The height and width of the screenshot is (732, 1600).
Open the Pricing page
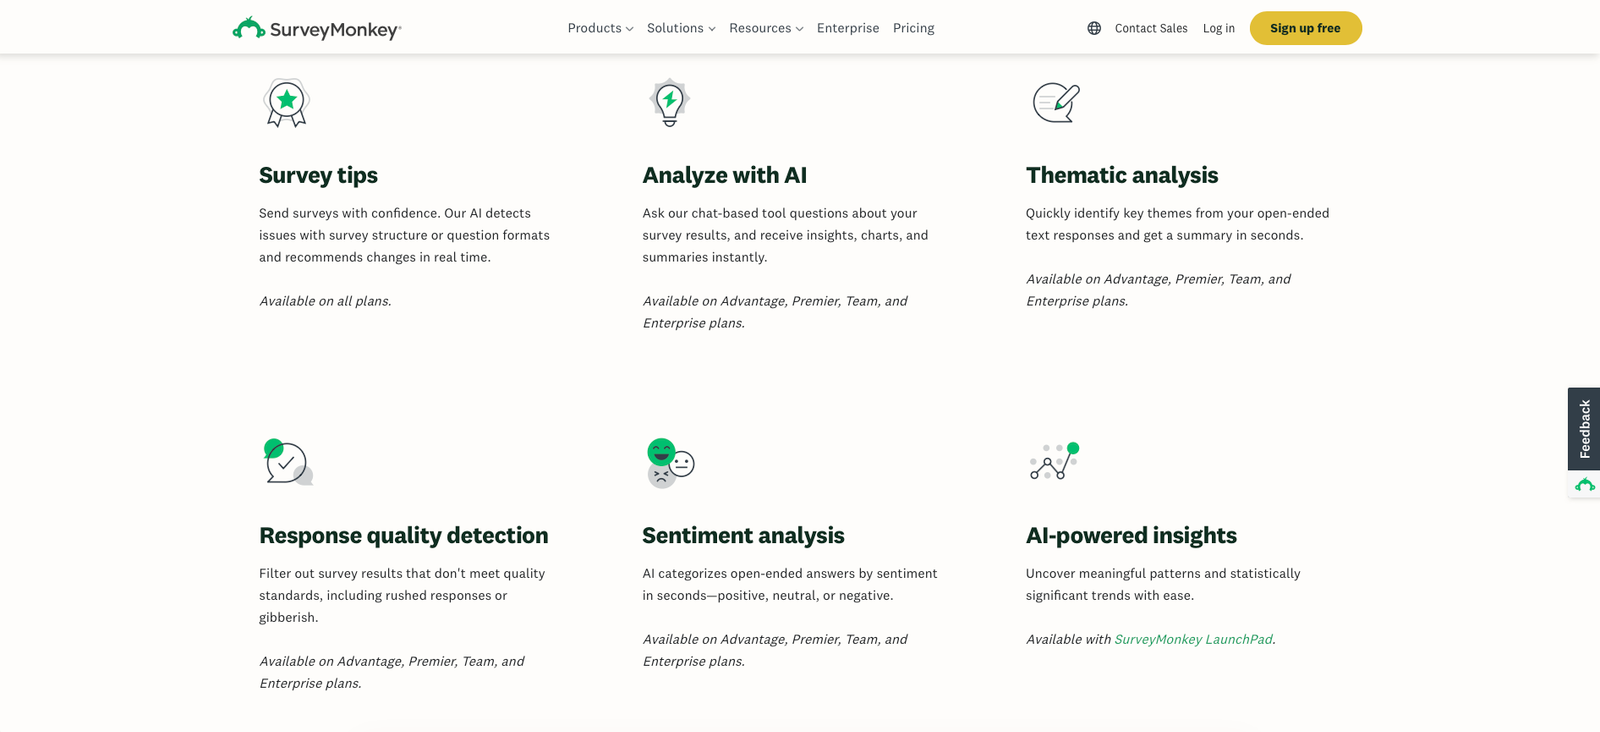tap(914, 28)
